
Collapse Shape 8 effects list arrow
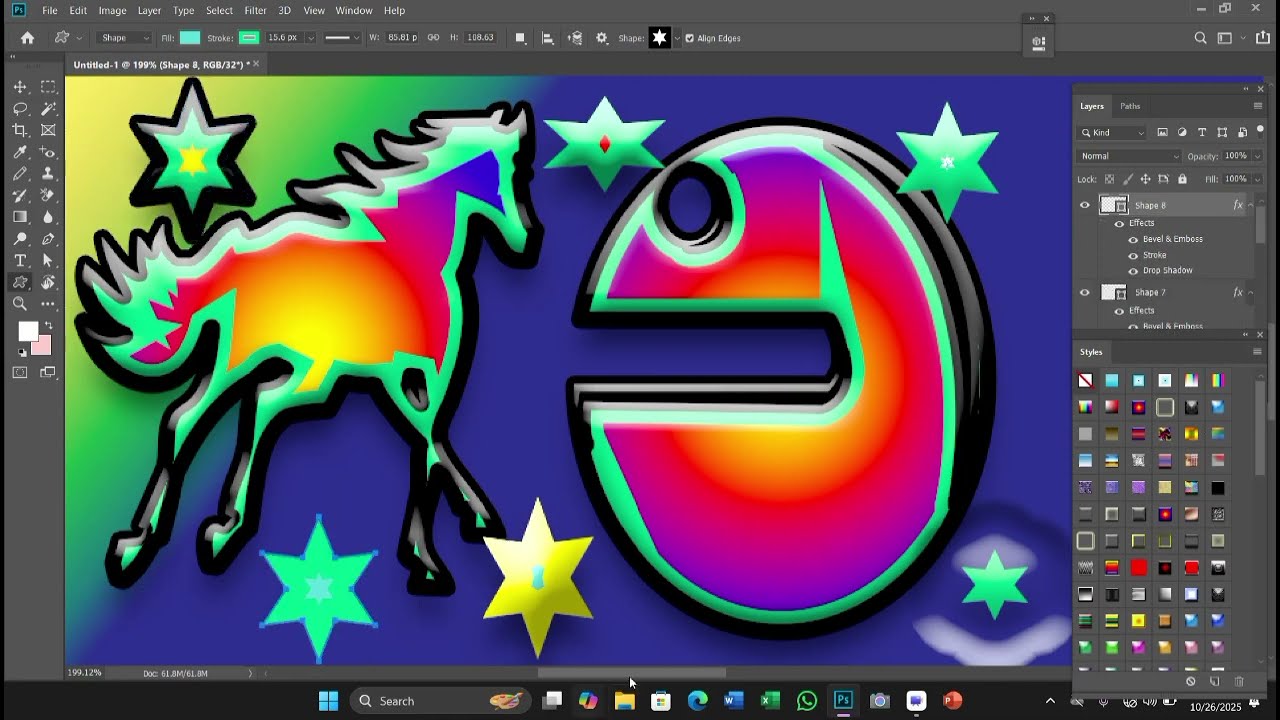coord(1251,205)
